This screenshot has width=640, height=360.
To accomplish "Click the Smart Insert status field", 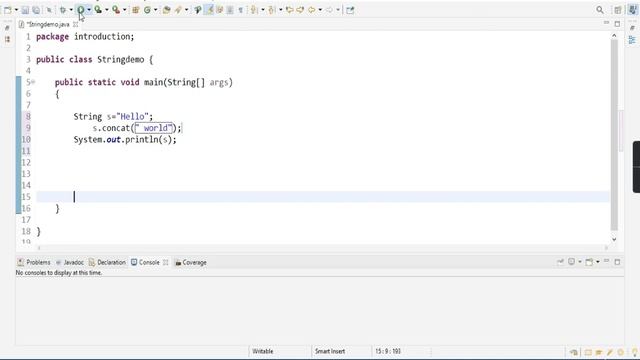I will (x=330, y=351).
